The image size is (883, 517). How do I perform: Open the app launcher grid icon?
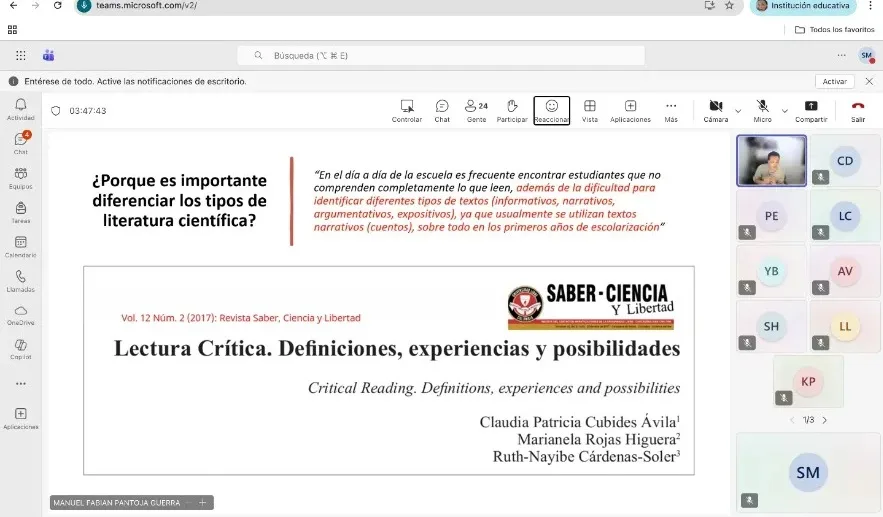21,55
